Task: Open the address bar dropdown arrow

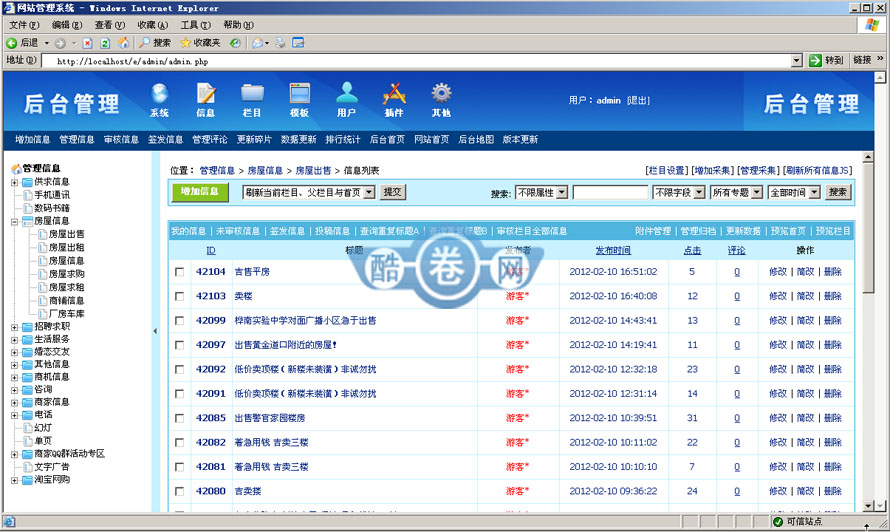Action: point(796,60)
